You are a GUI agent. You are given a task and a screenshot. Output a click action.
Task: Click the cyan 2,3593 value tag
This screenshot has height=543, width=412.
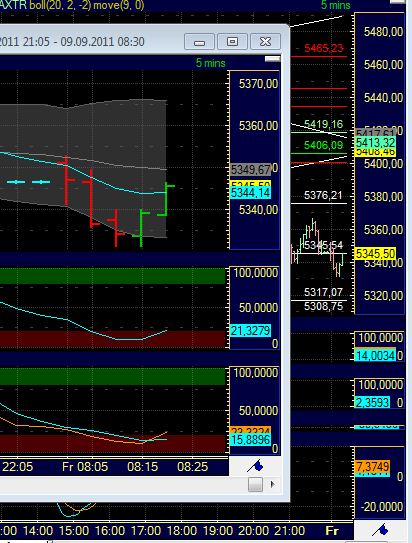pyautogui.click(x=373, y=402)
